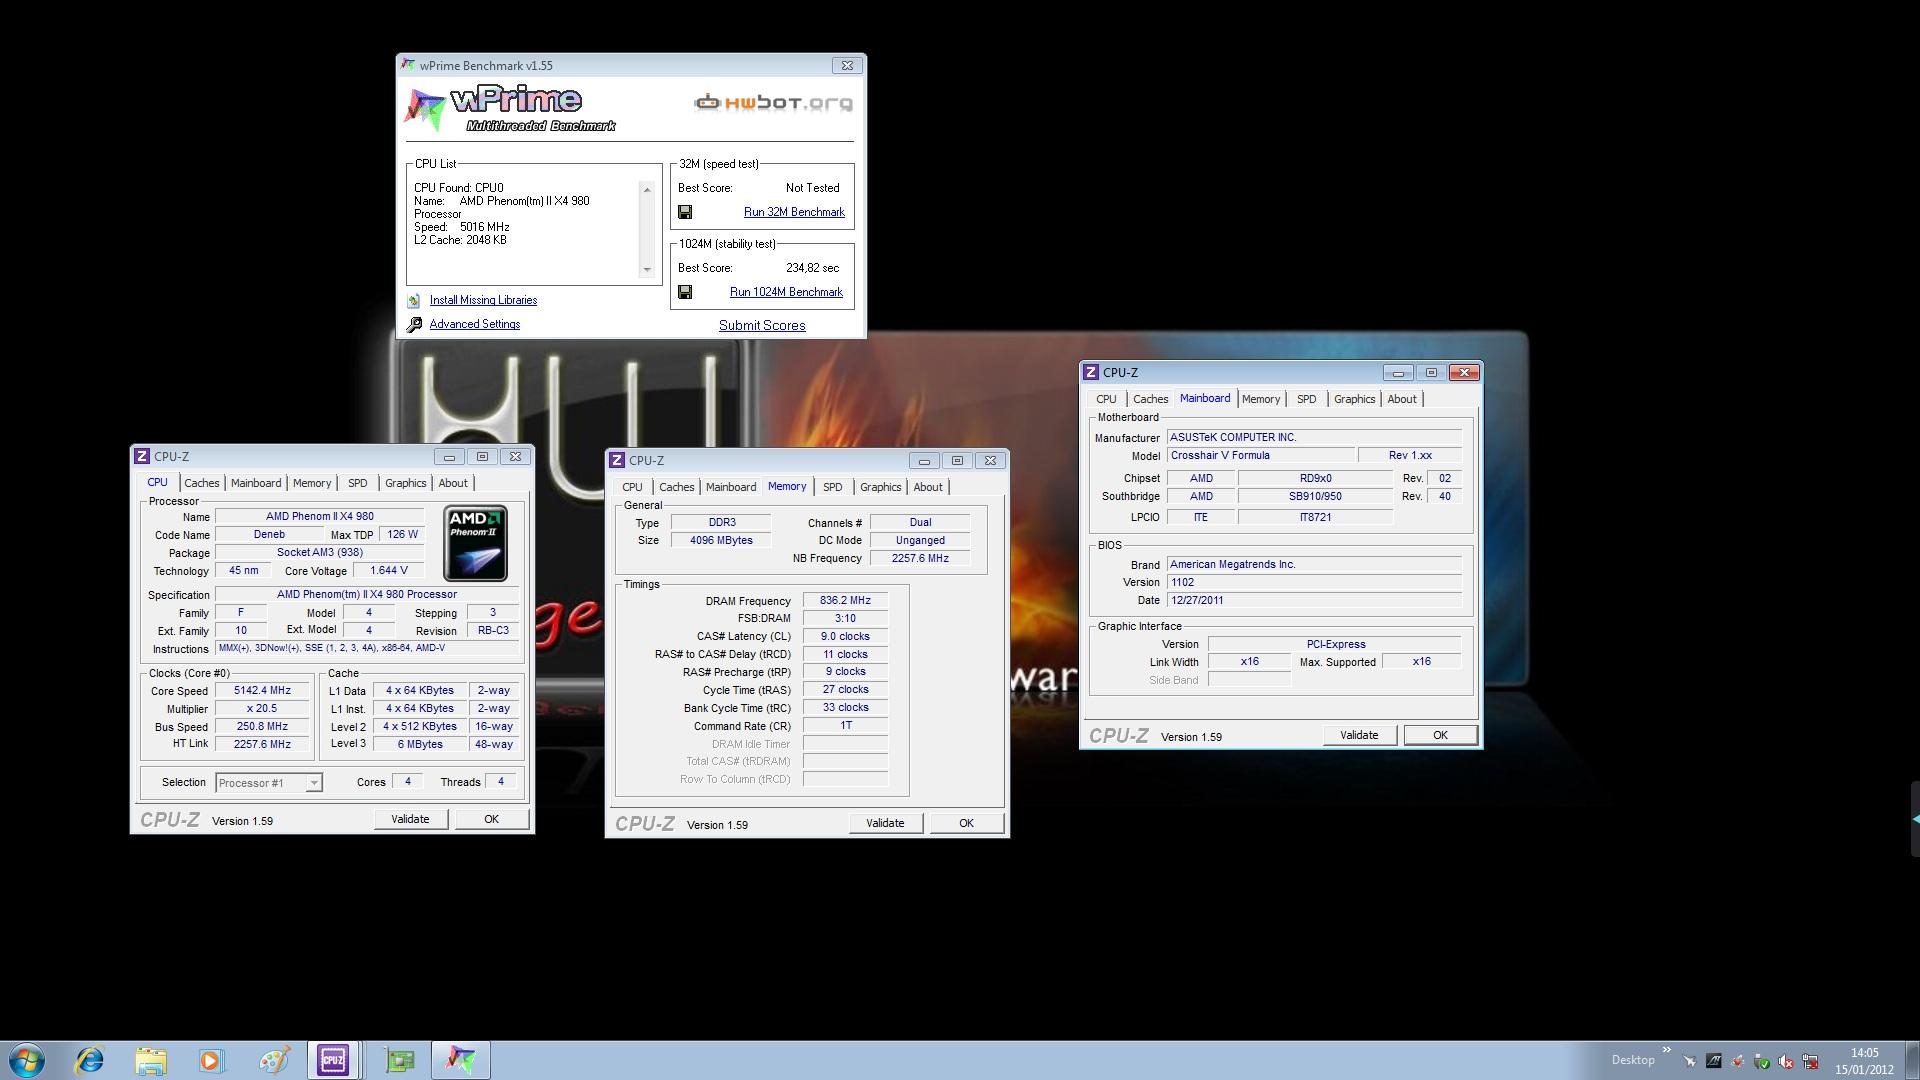This screenshot has height=1080, width=1920.
Task: Click the 234,82 sec best score
Action: click(813, 268)
